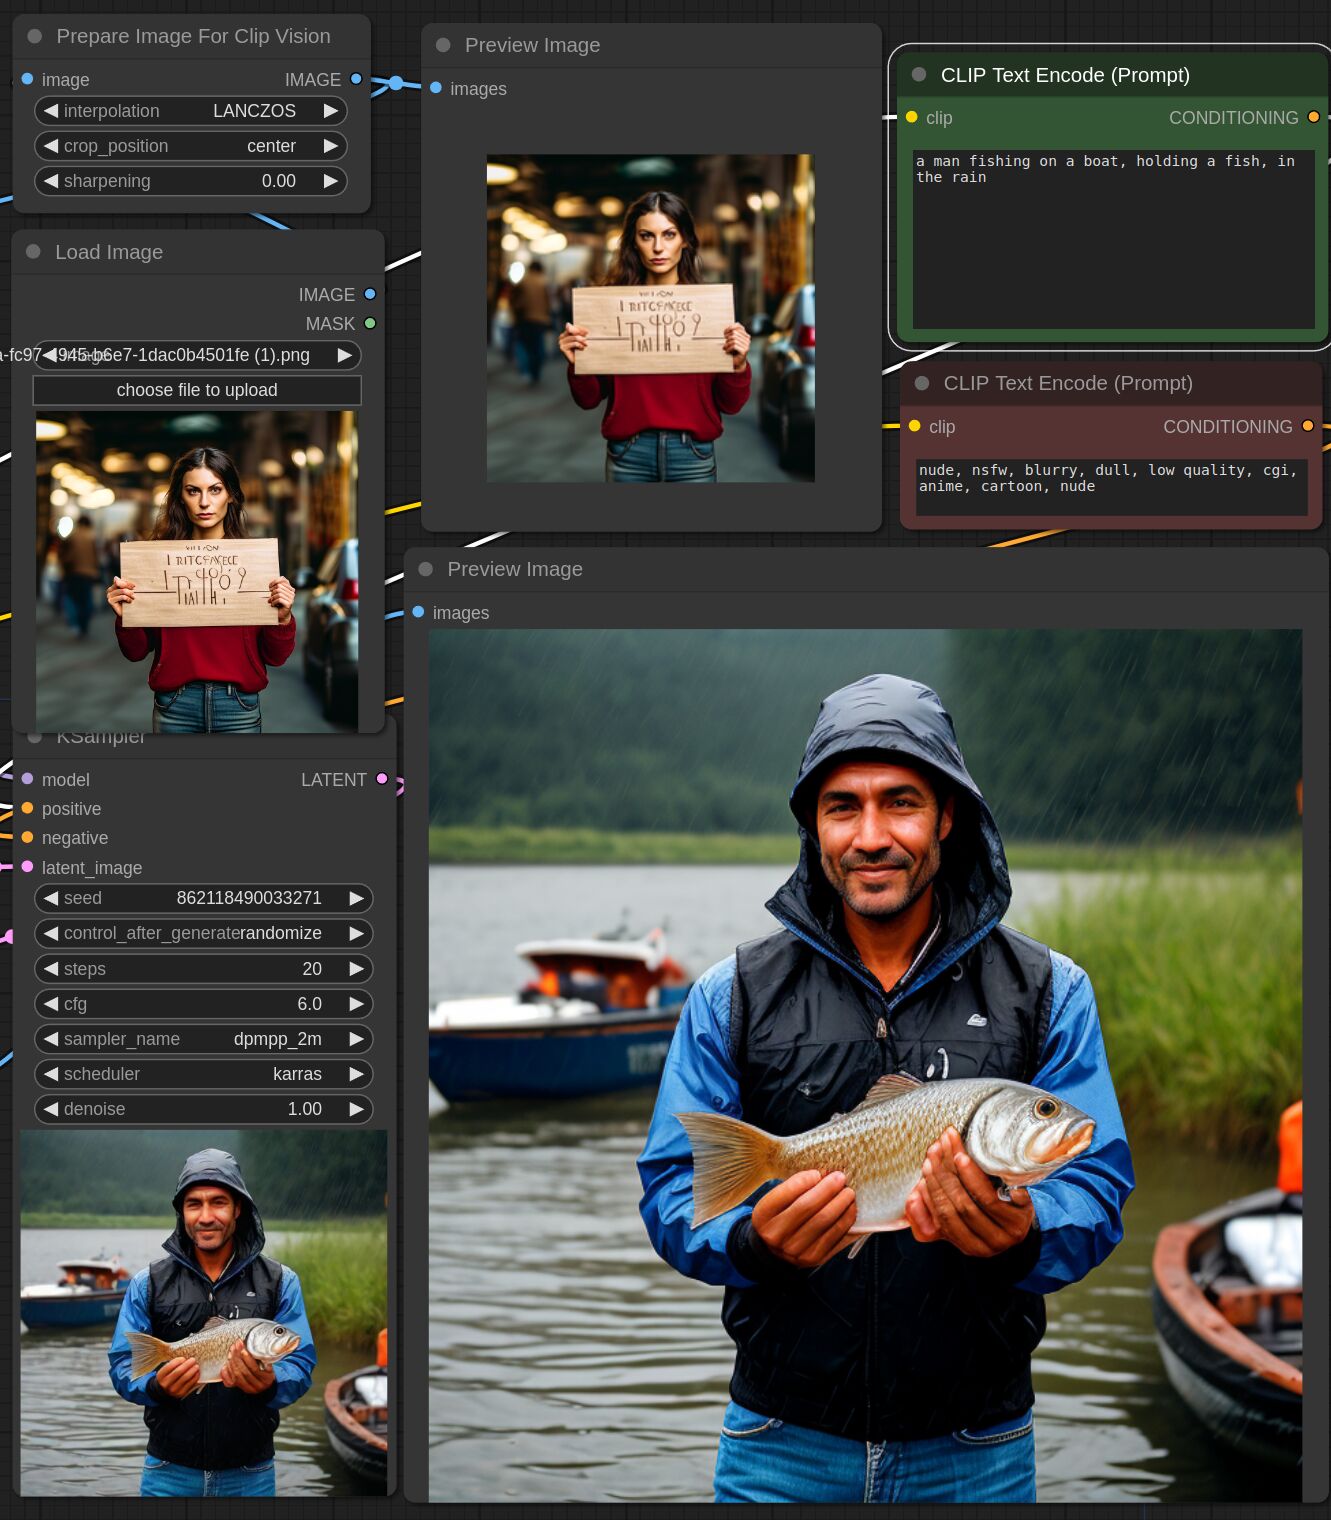The height and width of the screenshot is (1520, 1331).
Task: Click the Prepare Image IMAGE output port
Action: point(356,79)
